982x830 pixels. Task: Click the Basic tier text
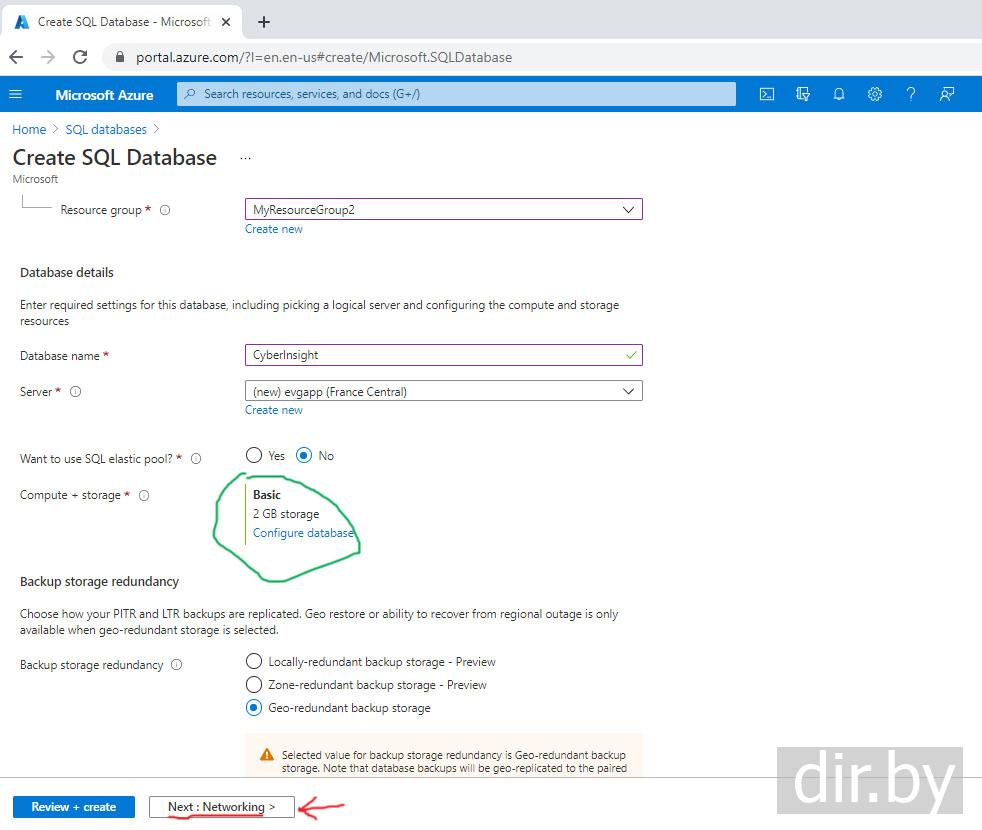[x=266, y=495]
